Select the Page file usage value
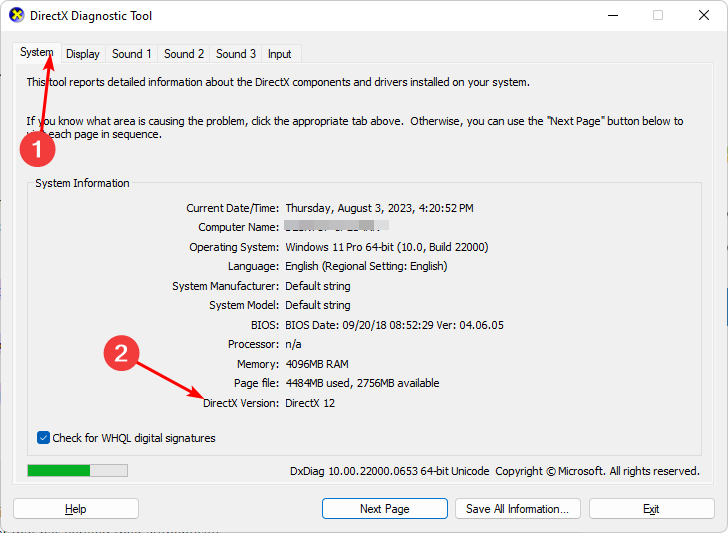 click(362, 384)
